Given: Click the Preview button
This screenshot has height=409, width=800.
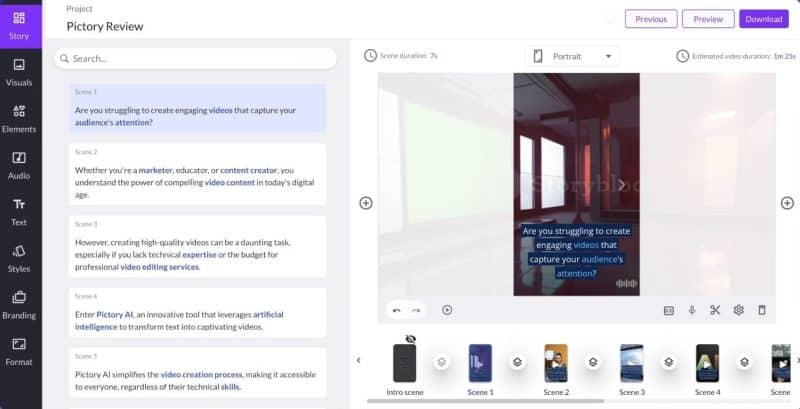Looking at the screenshot, I should (x=708, y=19).
